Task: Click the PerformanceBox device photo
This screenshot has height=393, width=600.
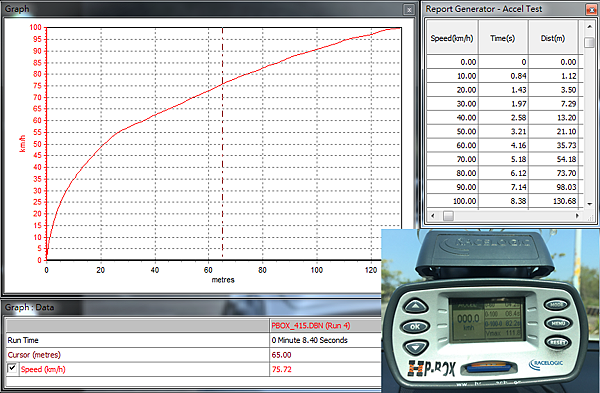Action: click(x=490, y=310)
